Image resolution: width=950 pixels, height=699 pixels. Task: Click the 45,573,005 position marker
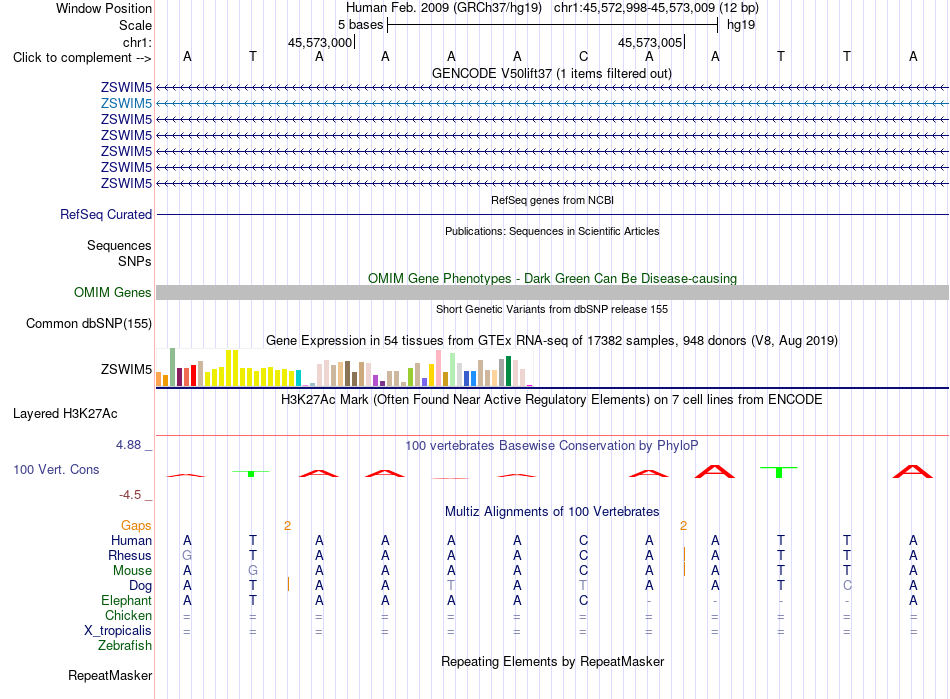(650, 42)
